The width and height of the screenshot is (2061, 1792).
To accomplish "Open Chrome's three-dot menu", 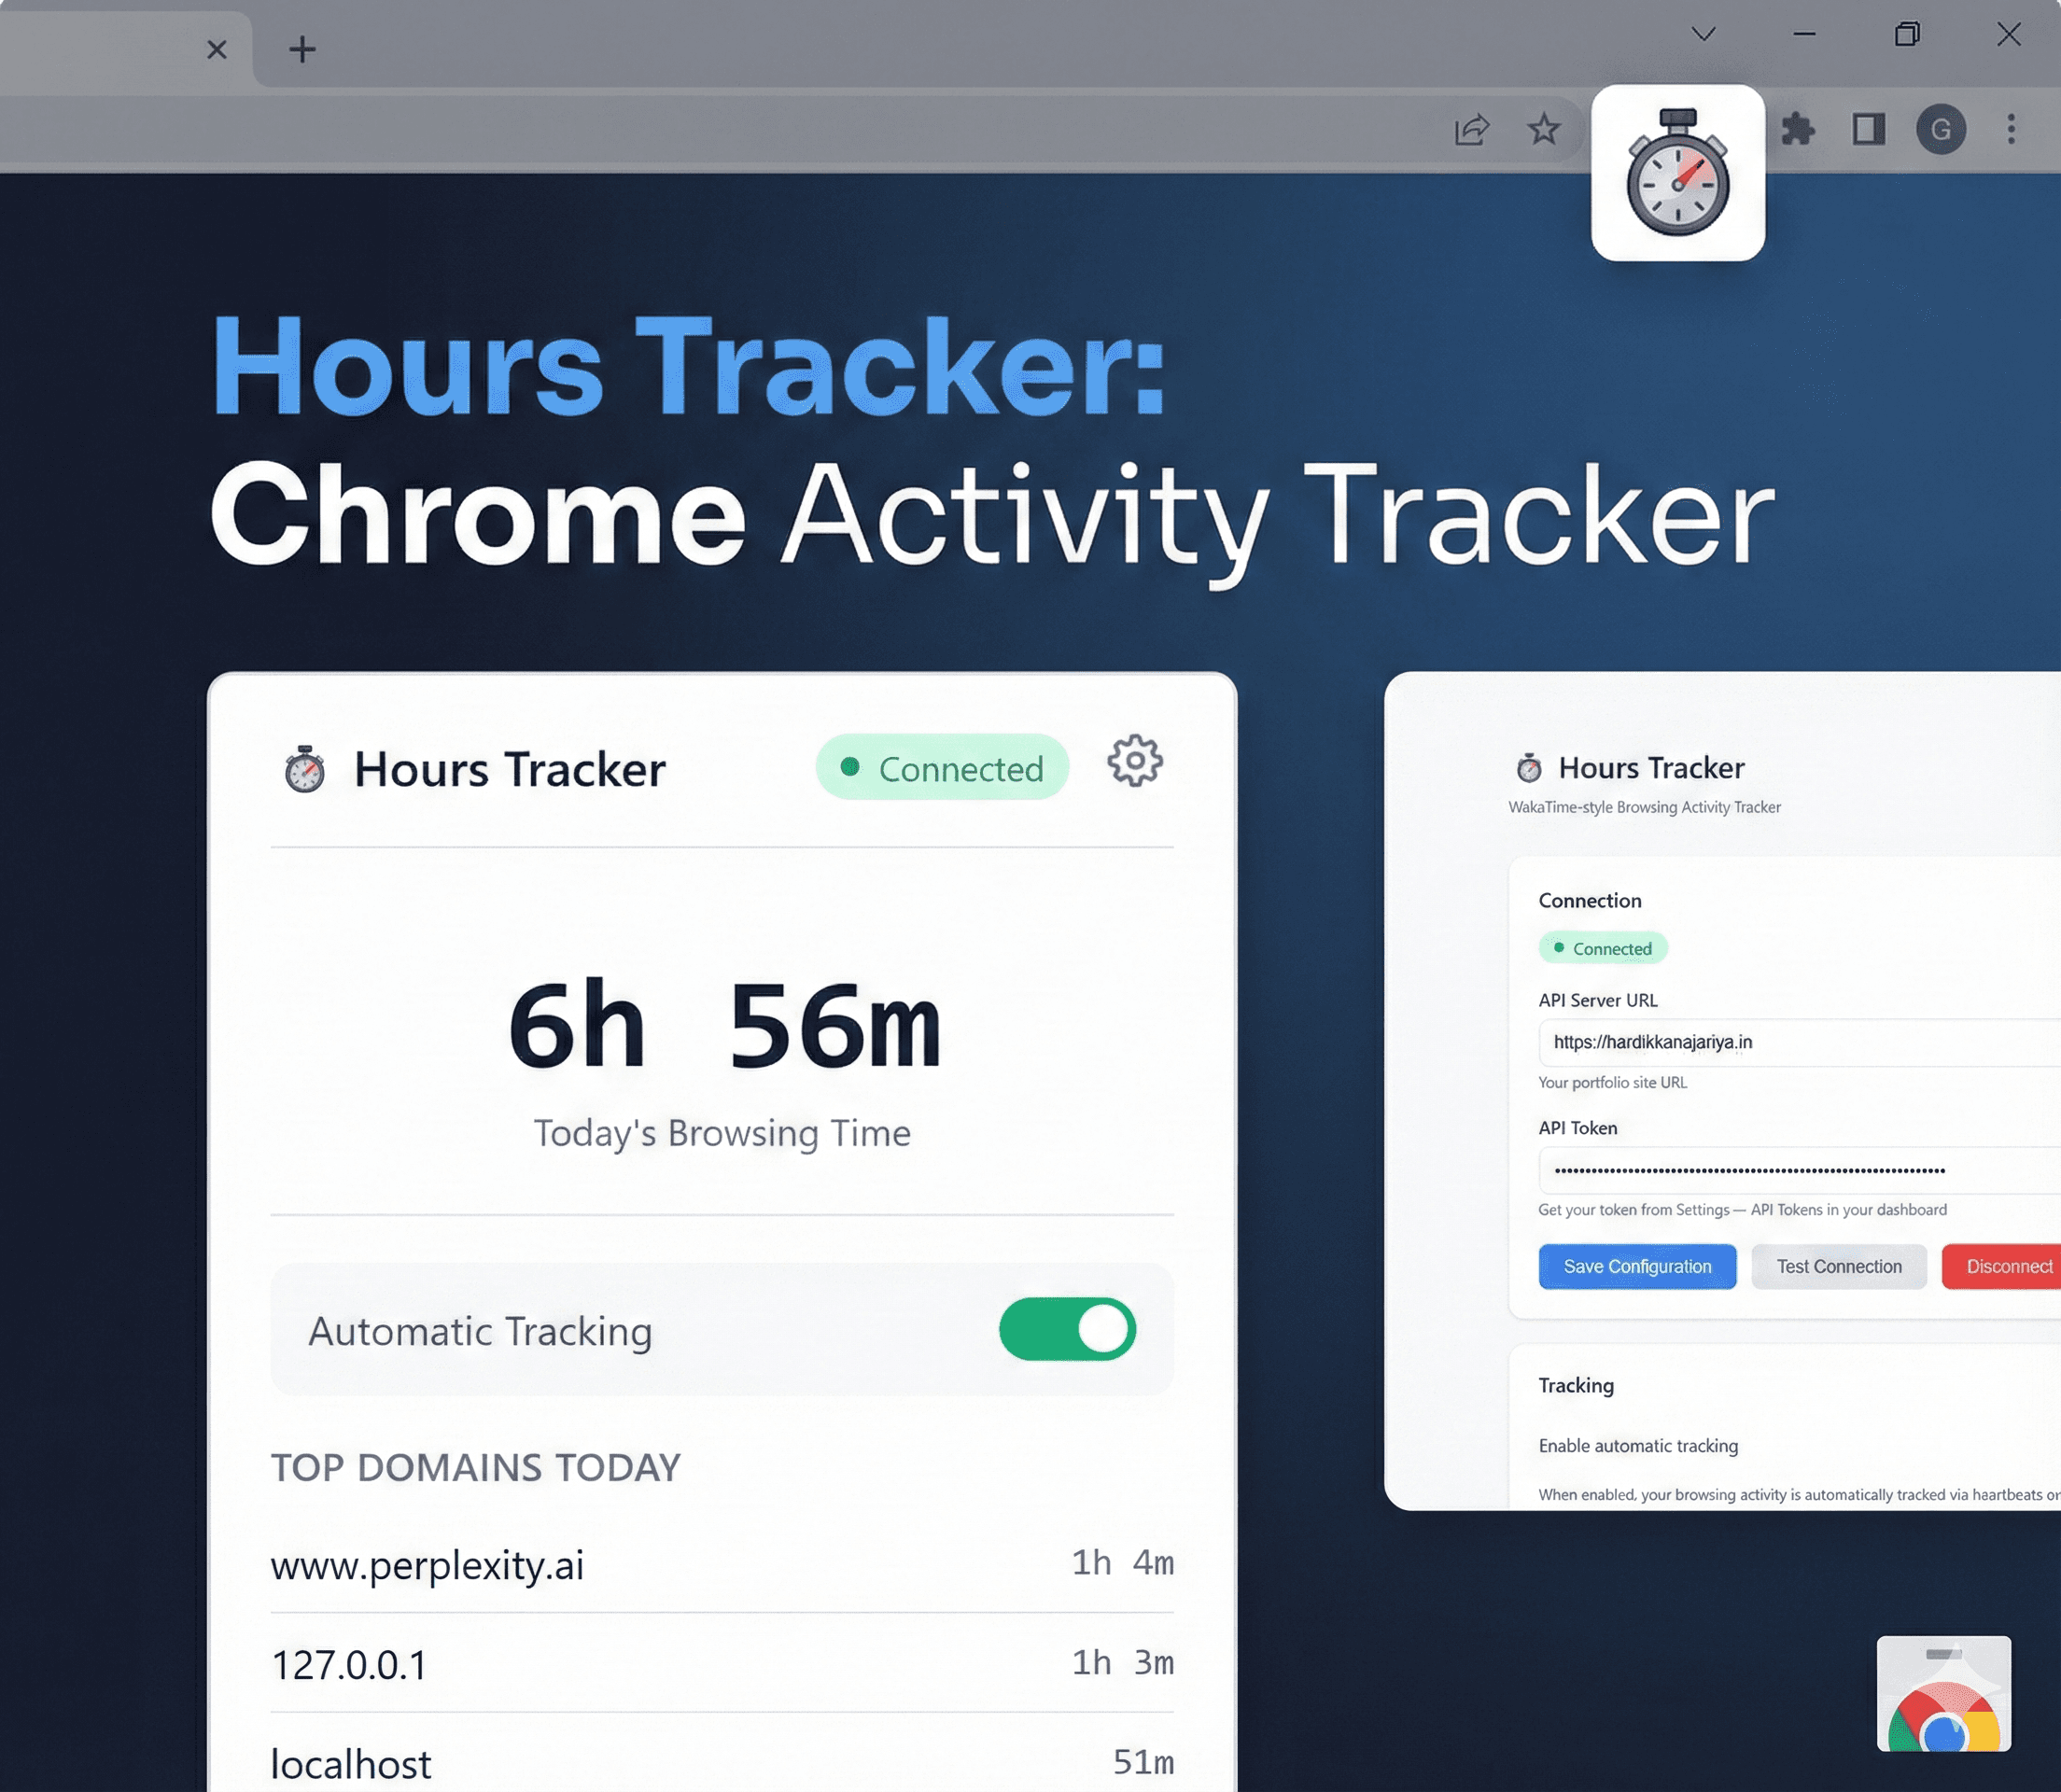I will click(x=2011, y=130).
